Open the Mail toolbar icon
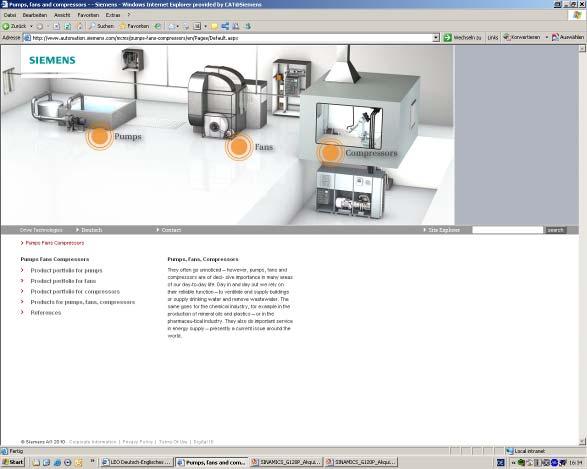Viewport: 587px width, 469px height. 171,26
